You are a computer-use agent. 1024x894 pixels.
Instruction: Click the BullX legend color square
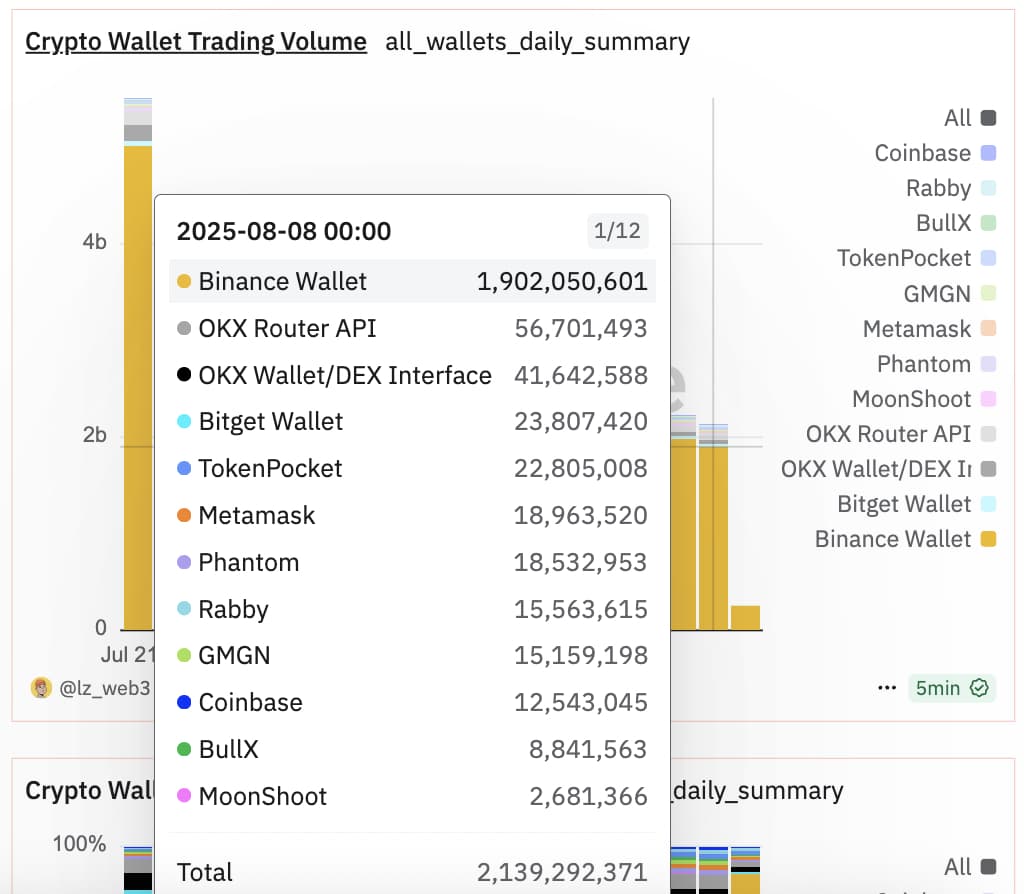(988, 223)
